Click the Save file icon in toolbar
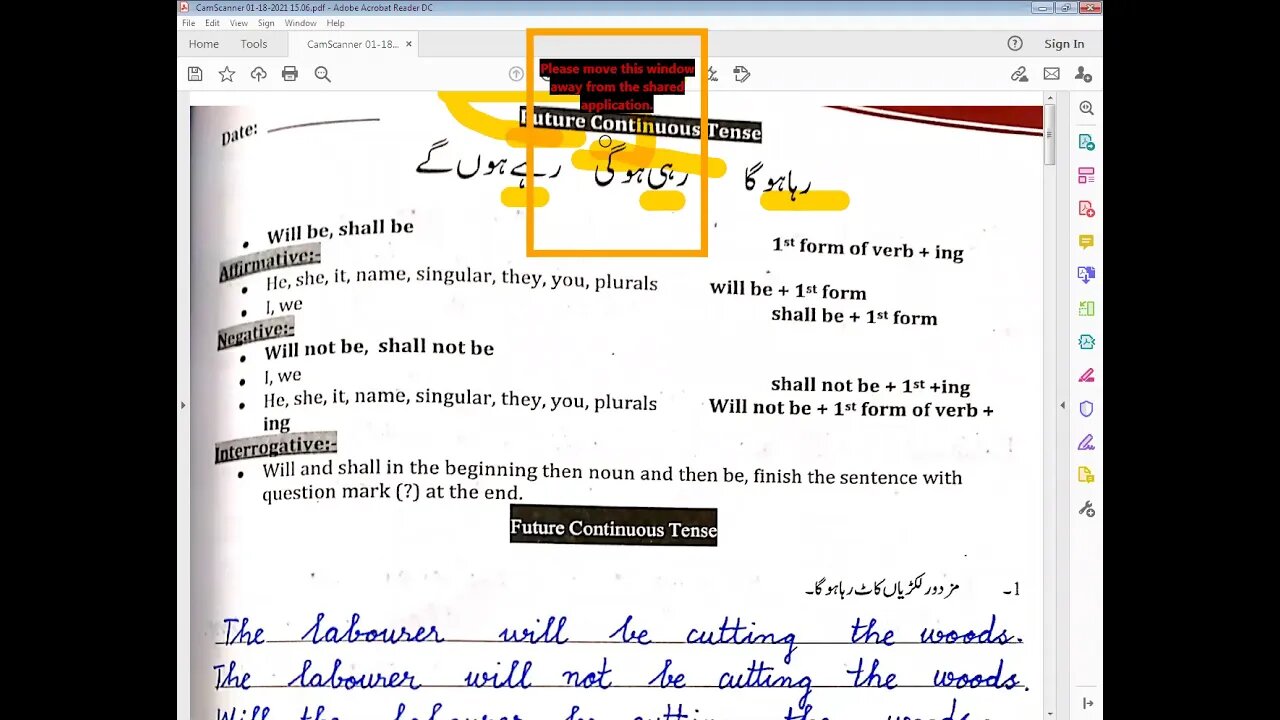 (195, 74)
